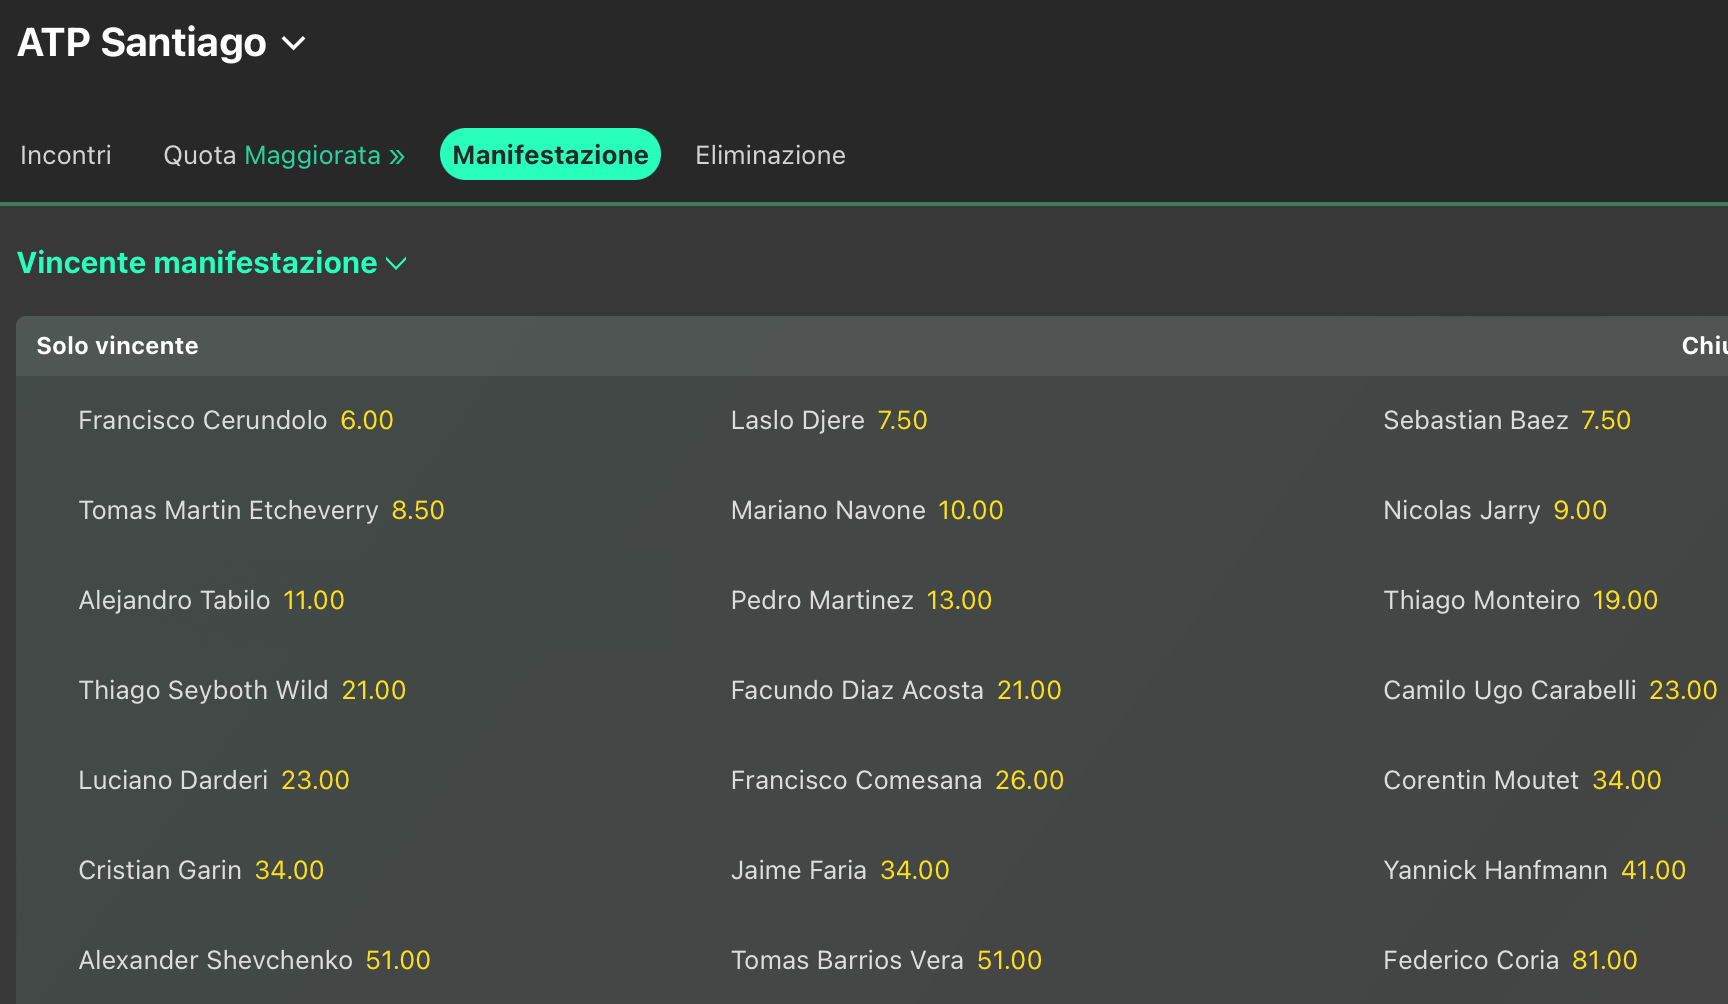Add Mariano Navone 10.00 to betslip
This screenshot has height=1004, width=1728.
click(970, 510)
